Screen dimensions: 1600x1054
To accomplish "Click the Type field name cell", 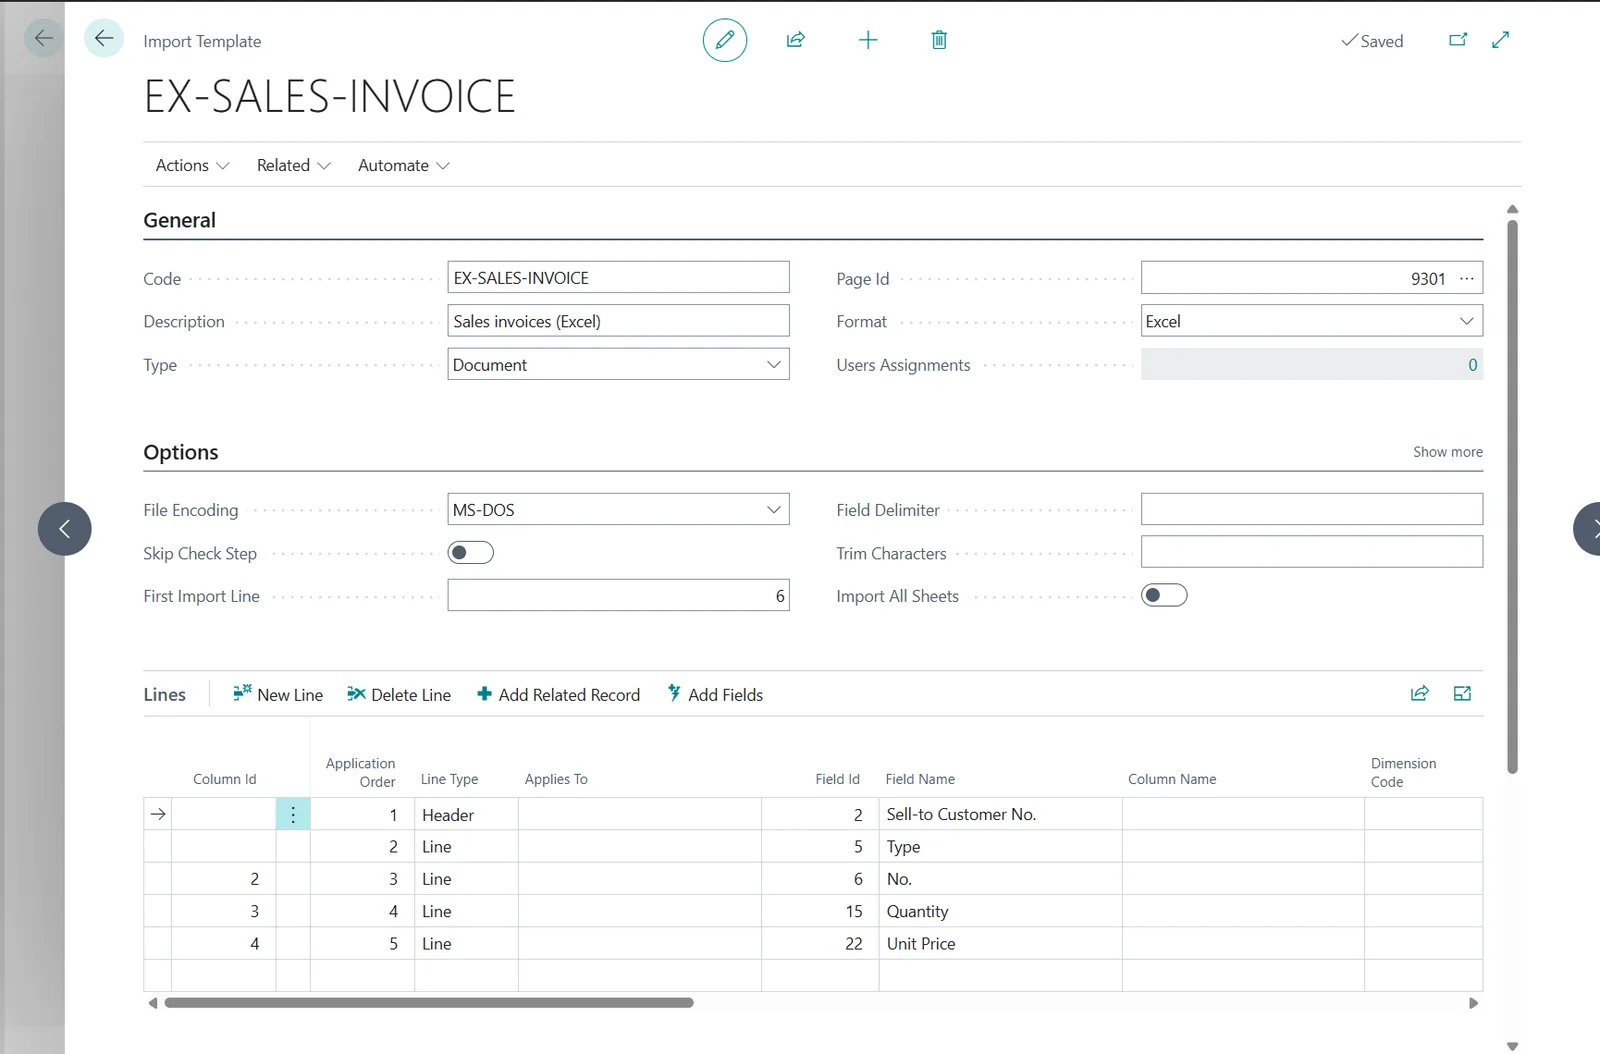I will [1000, 846].
